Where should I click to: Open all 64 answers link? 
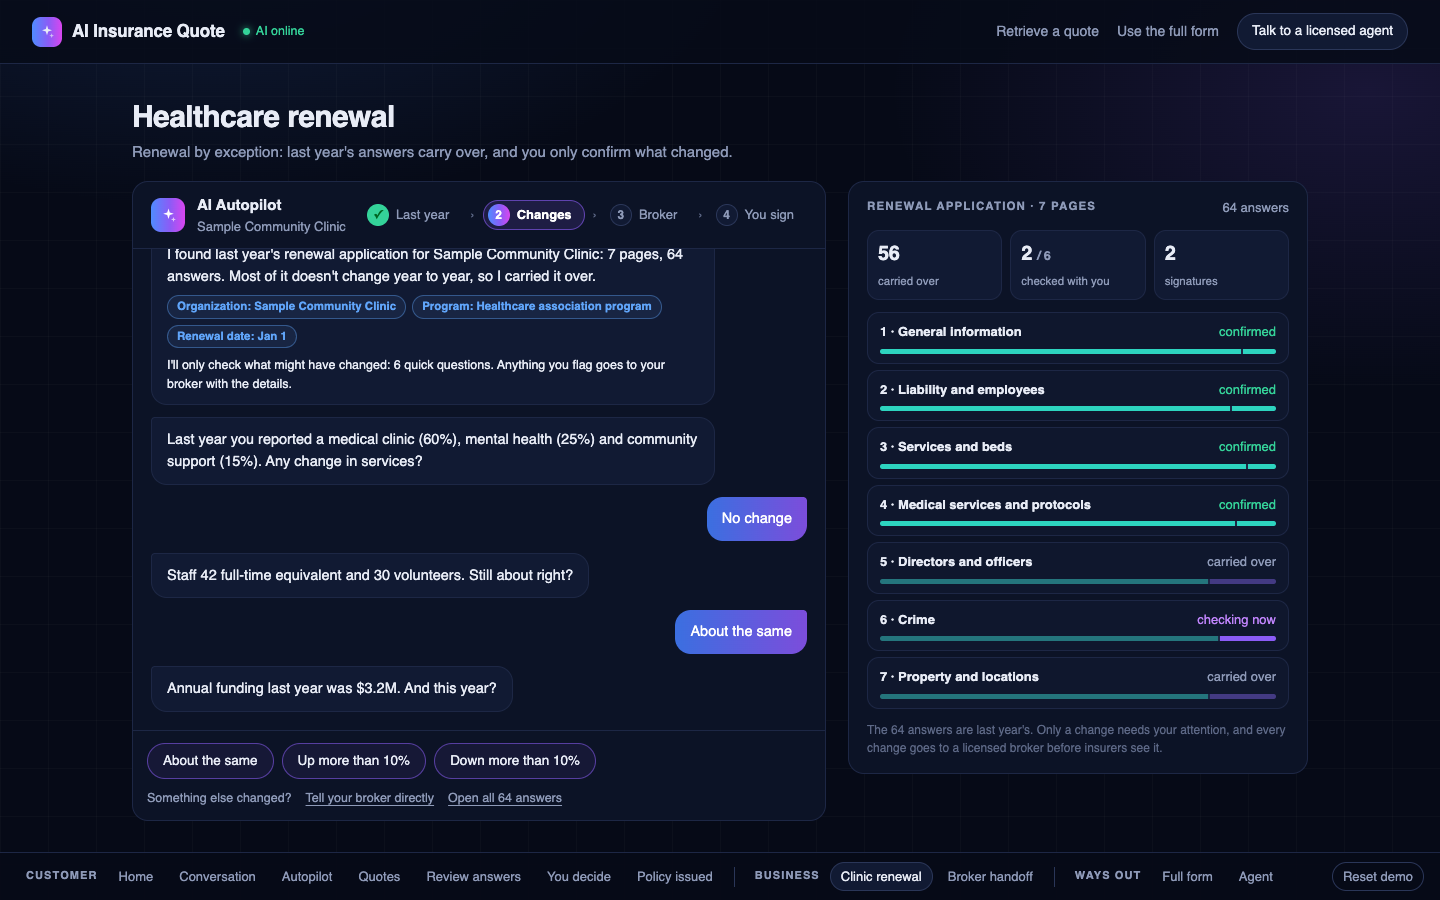point(505,798)
